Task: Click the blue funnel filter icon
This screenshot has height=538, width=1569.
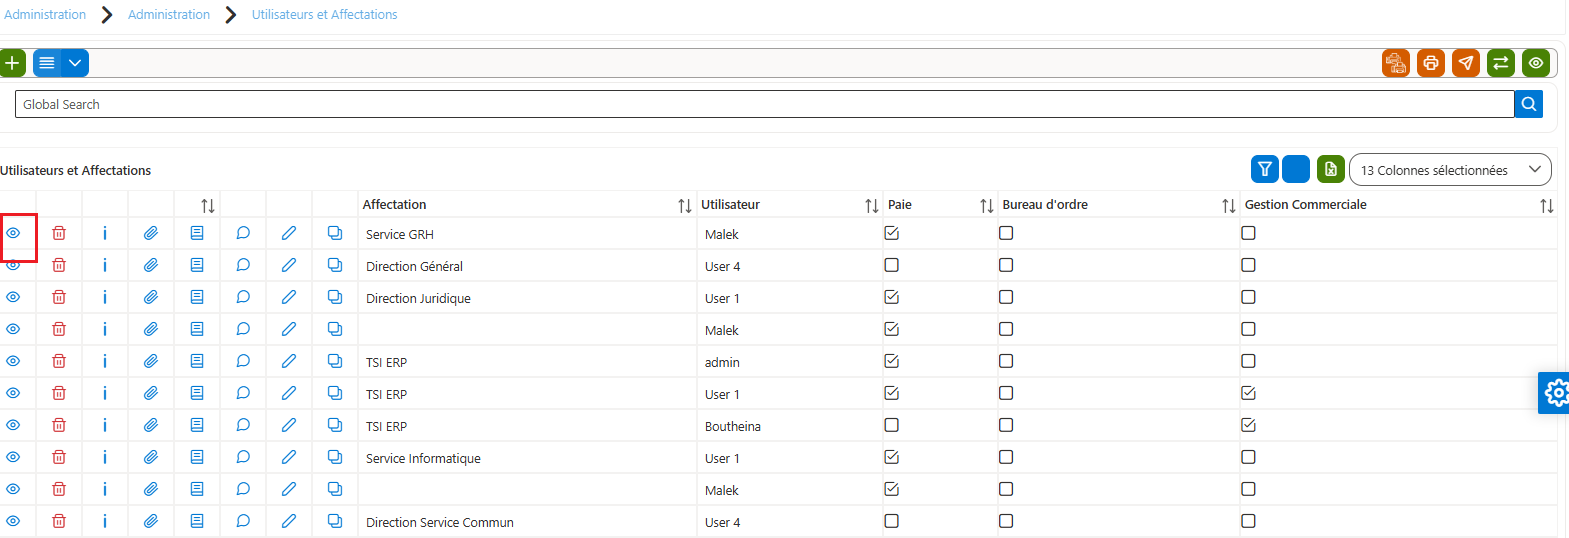Action: 1265,169
